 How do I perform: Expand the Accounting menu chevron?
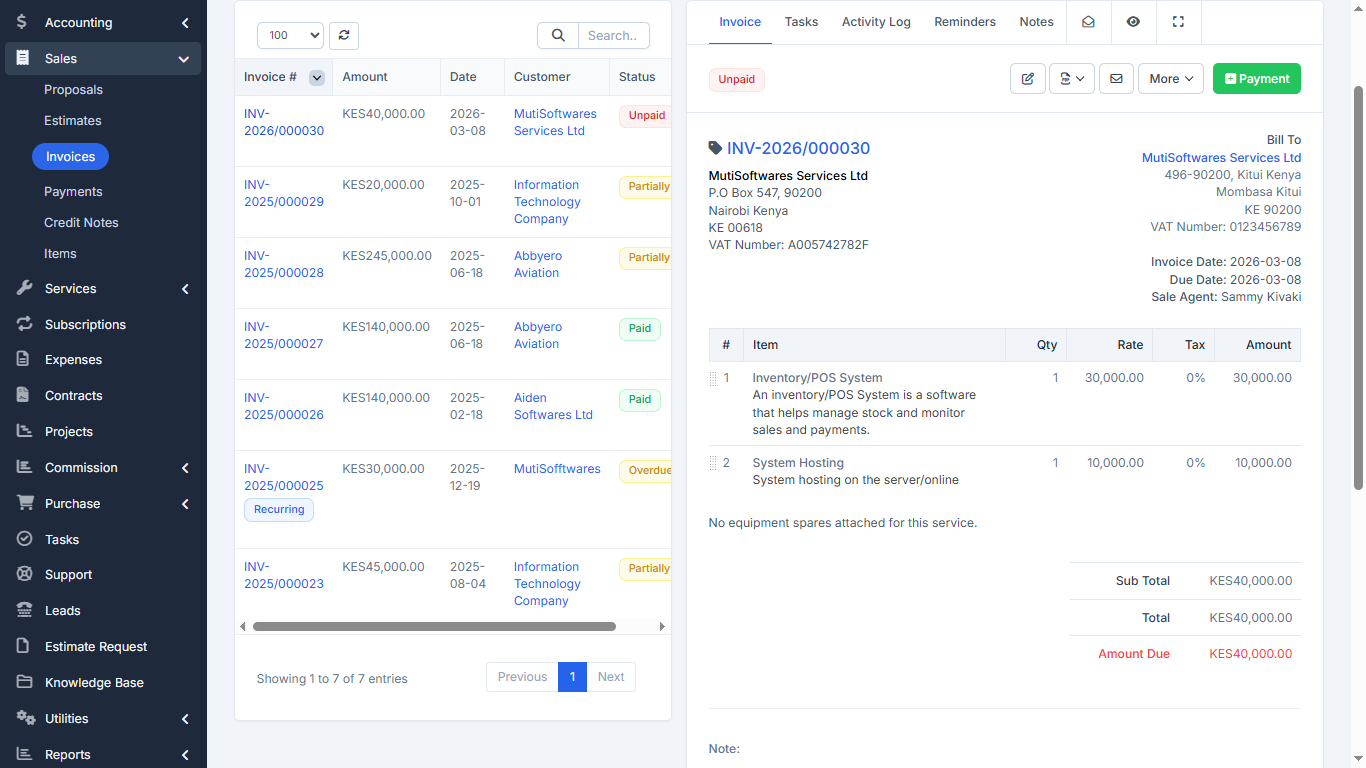click(185, 22)
